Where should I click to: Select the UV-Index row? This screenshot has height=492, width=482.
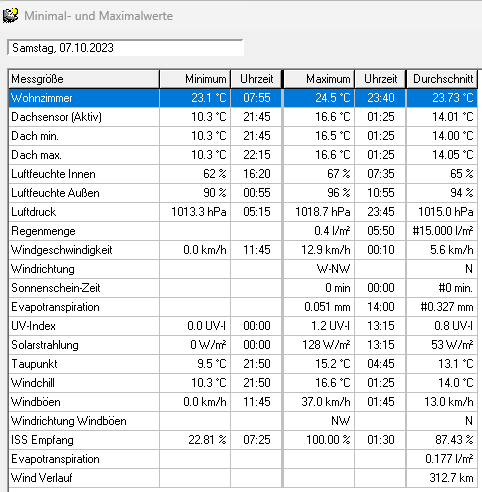243,326
